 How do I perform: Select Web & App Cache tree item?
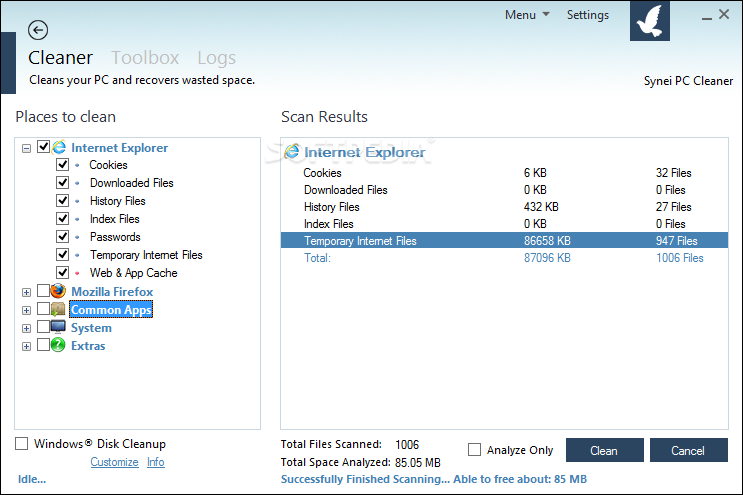coord(134,273)
